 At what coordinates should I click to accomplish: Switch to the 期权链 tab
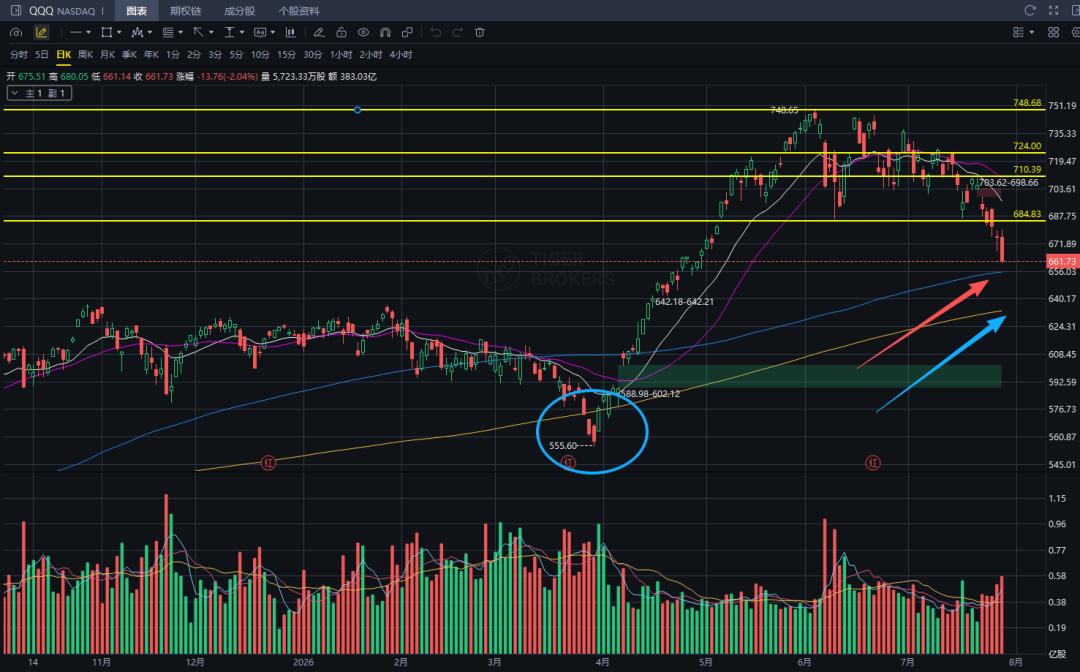pyautogui.click(x=186, y=10)
